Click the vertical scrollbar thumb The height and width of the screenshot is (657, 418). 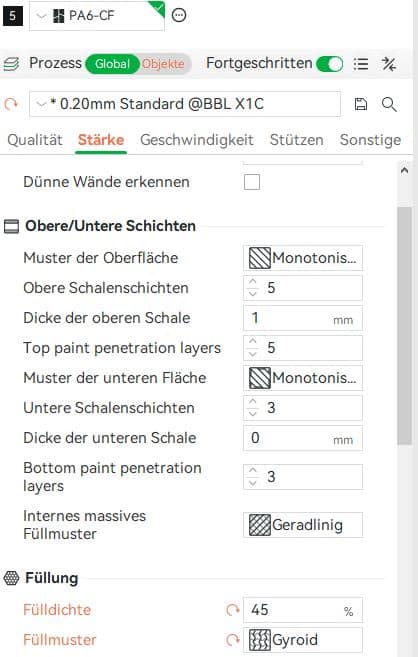404,325
